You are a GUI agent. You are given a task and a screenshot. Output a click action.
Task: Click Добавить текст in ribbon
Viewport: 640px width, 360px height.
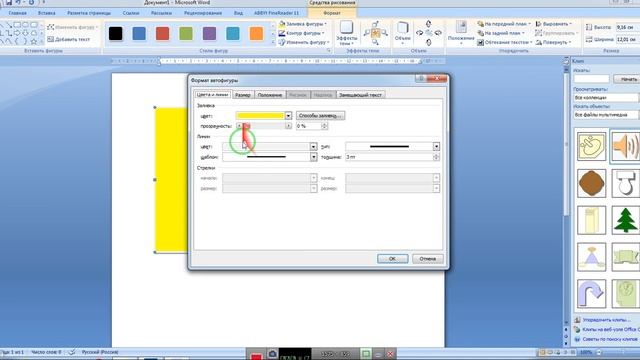(69, 40)
